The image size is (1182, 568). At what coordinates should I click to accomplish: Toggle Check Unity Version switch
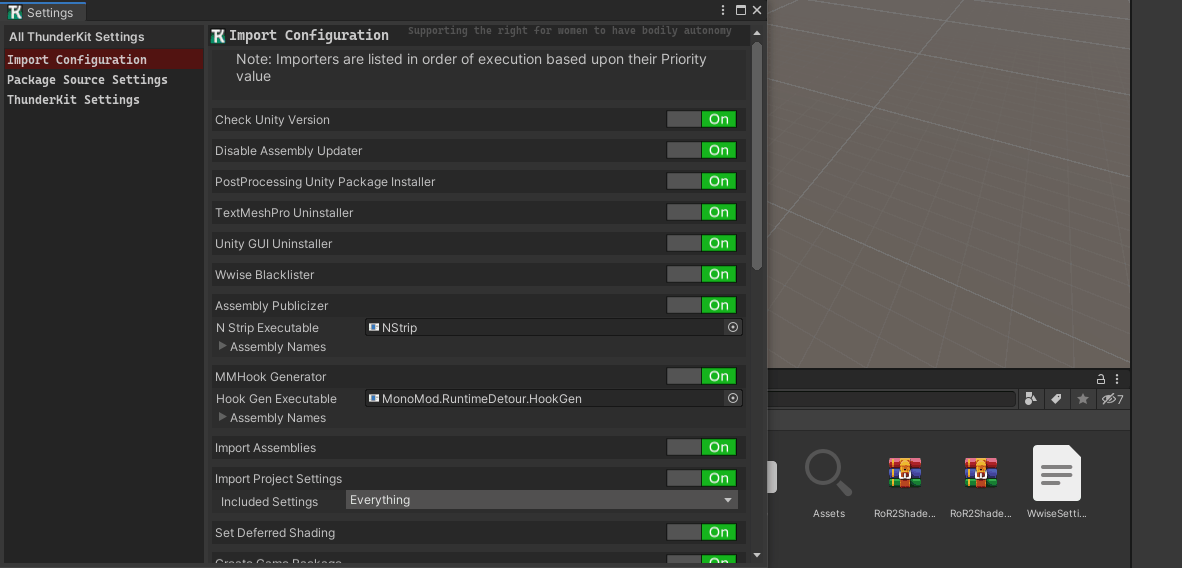pos(702,119)
